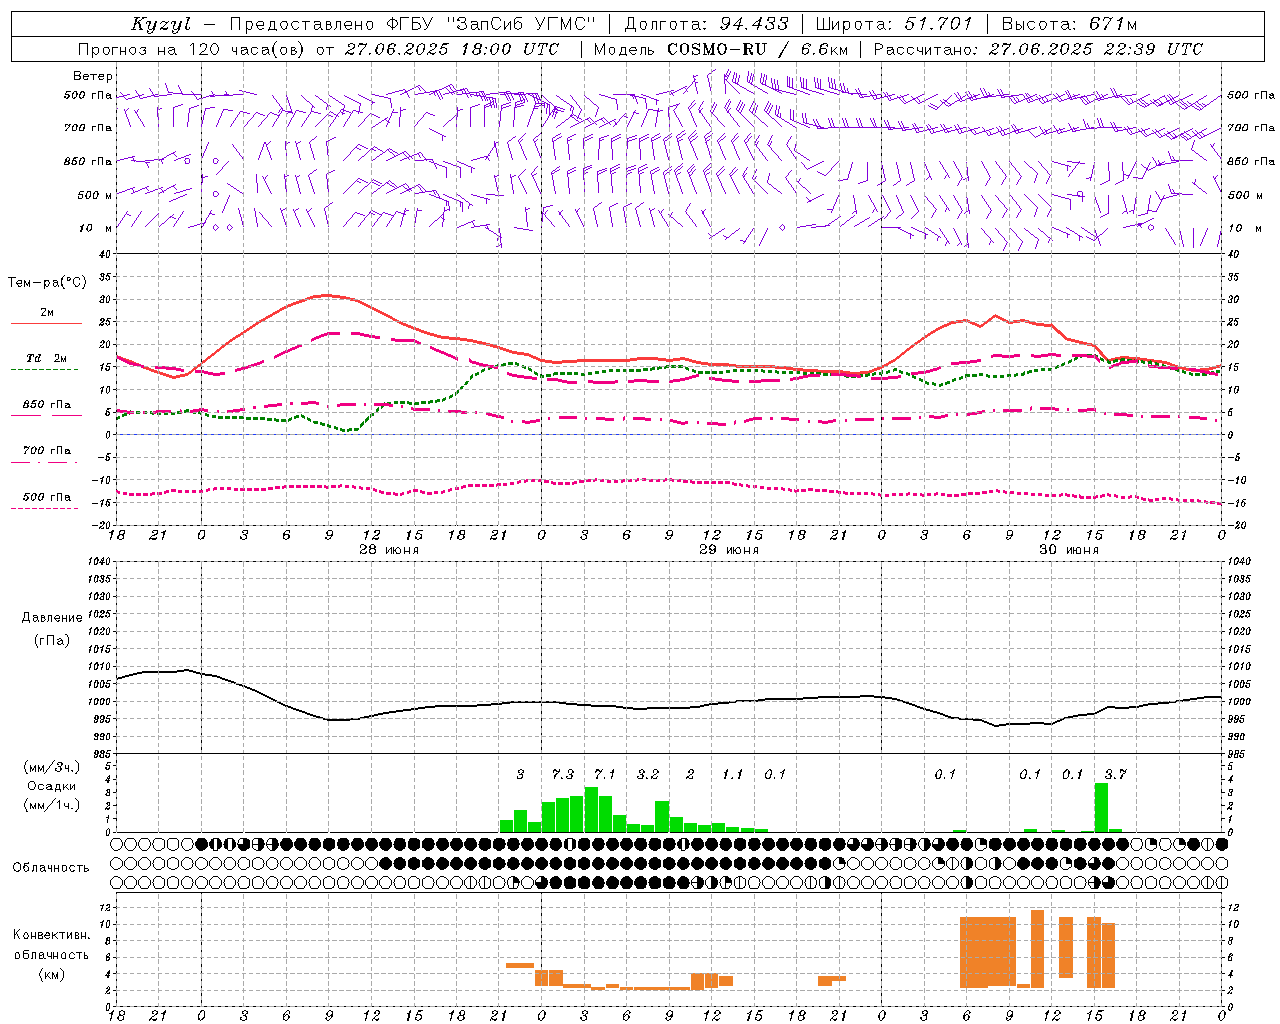Click the forecast start time 27.06.2025 18:00 UTC

452,49
